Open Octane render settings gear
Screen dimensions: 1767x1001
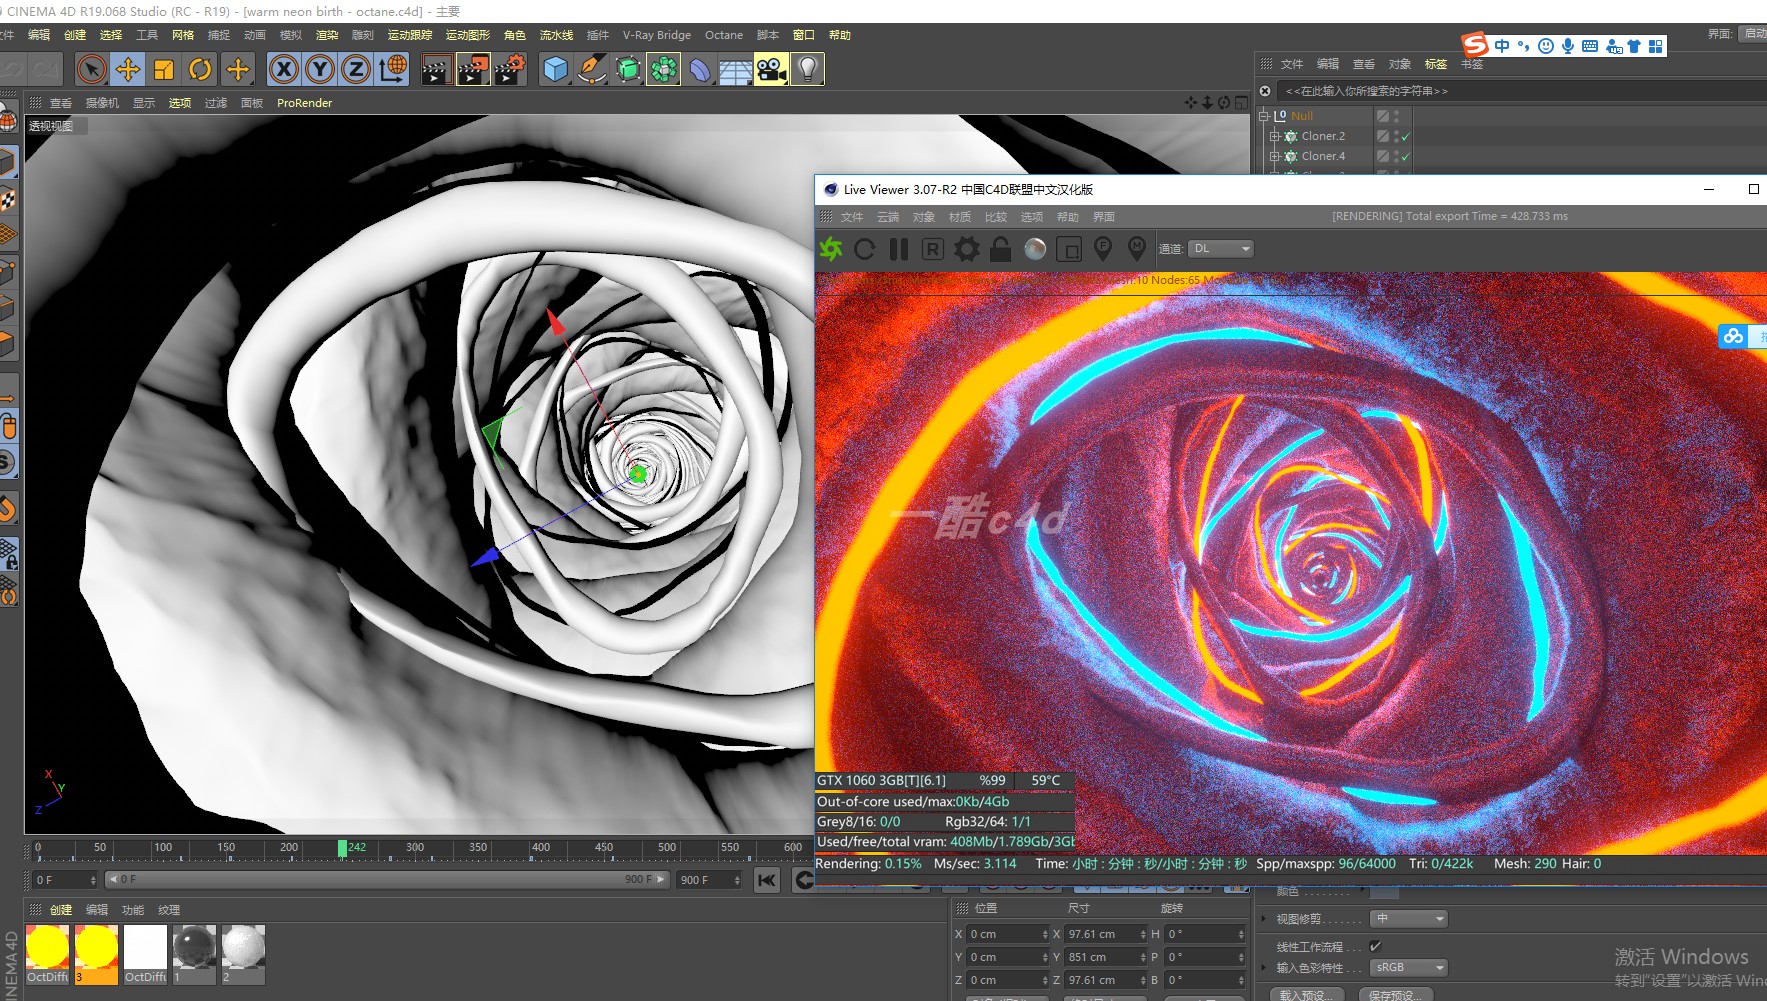pos(966,249)
